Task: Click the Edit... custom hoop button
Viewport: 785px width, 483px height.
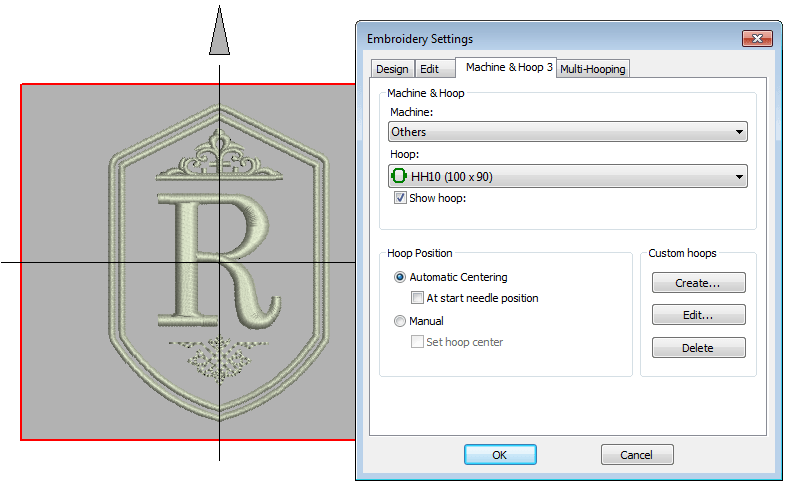Action: click(698, 315)
